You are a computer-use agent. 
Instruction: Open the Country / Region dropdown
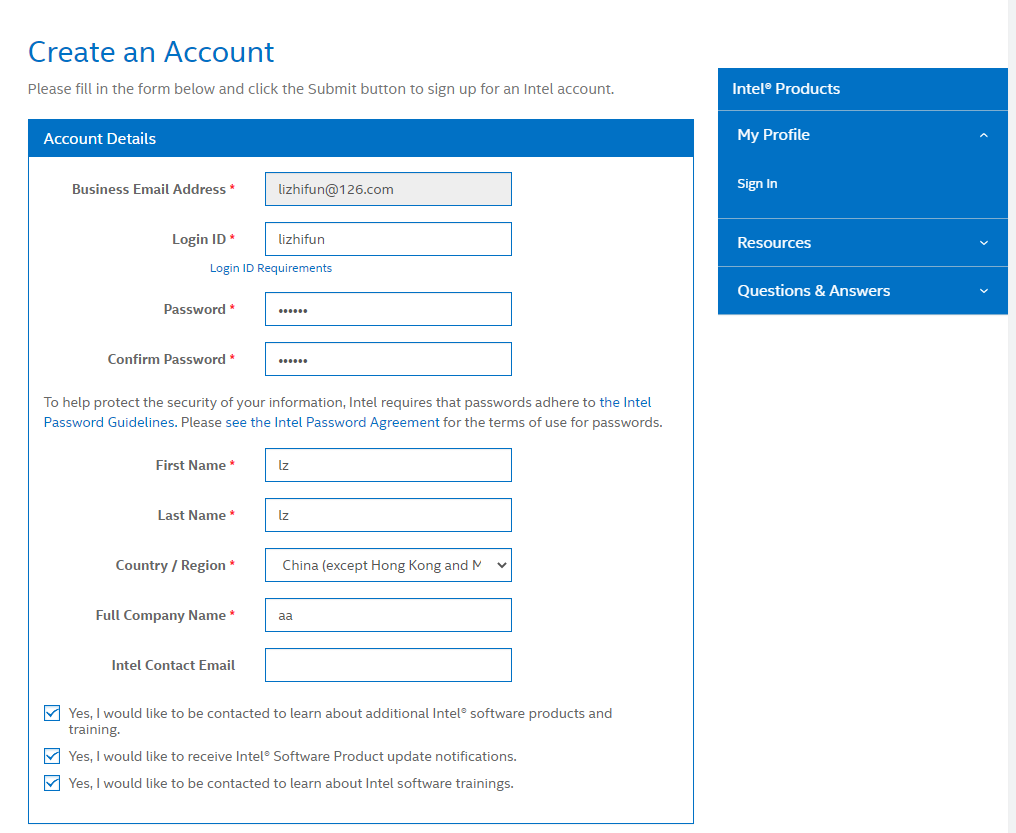[x=388, y=565]
